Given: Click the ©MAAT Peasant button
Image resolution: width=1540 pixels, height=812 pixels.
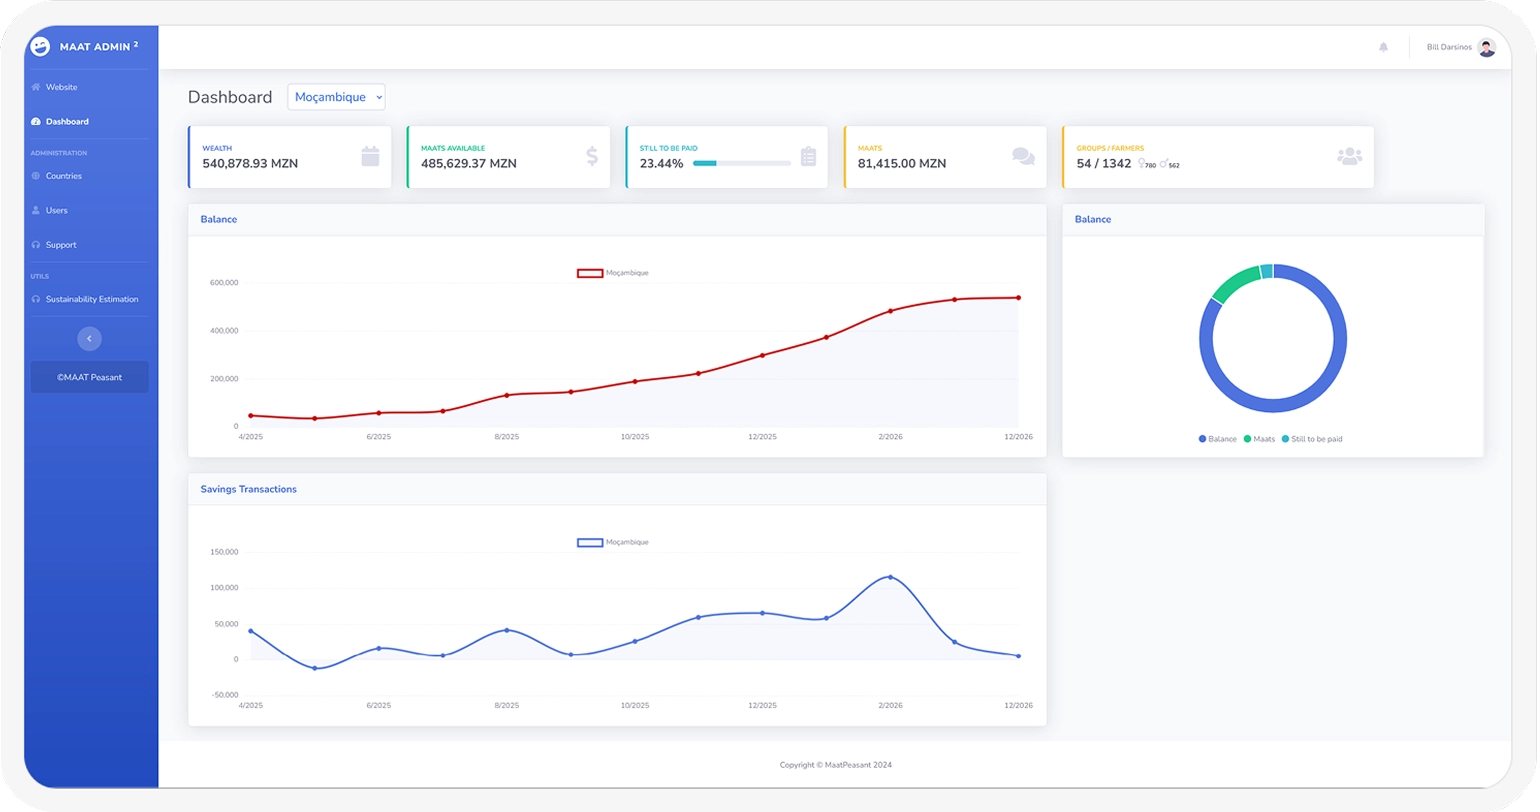Looking at the screenshot, I should (89, 377).
